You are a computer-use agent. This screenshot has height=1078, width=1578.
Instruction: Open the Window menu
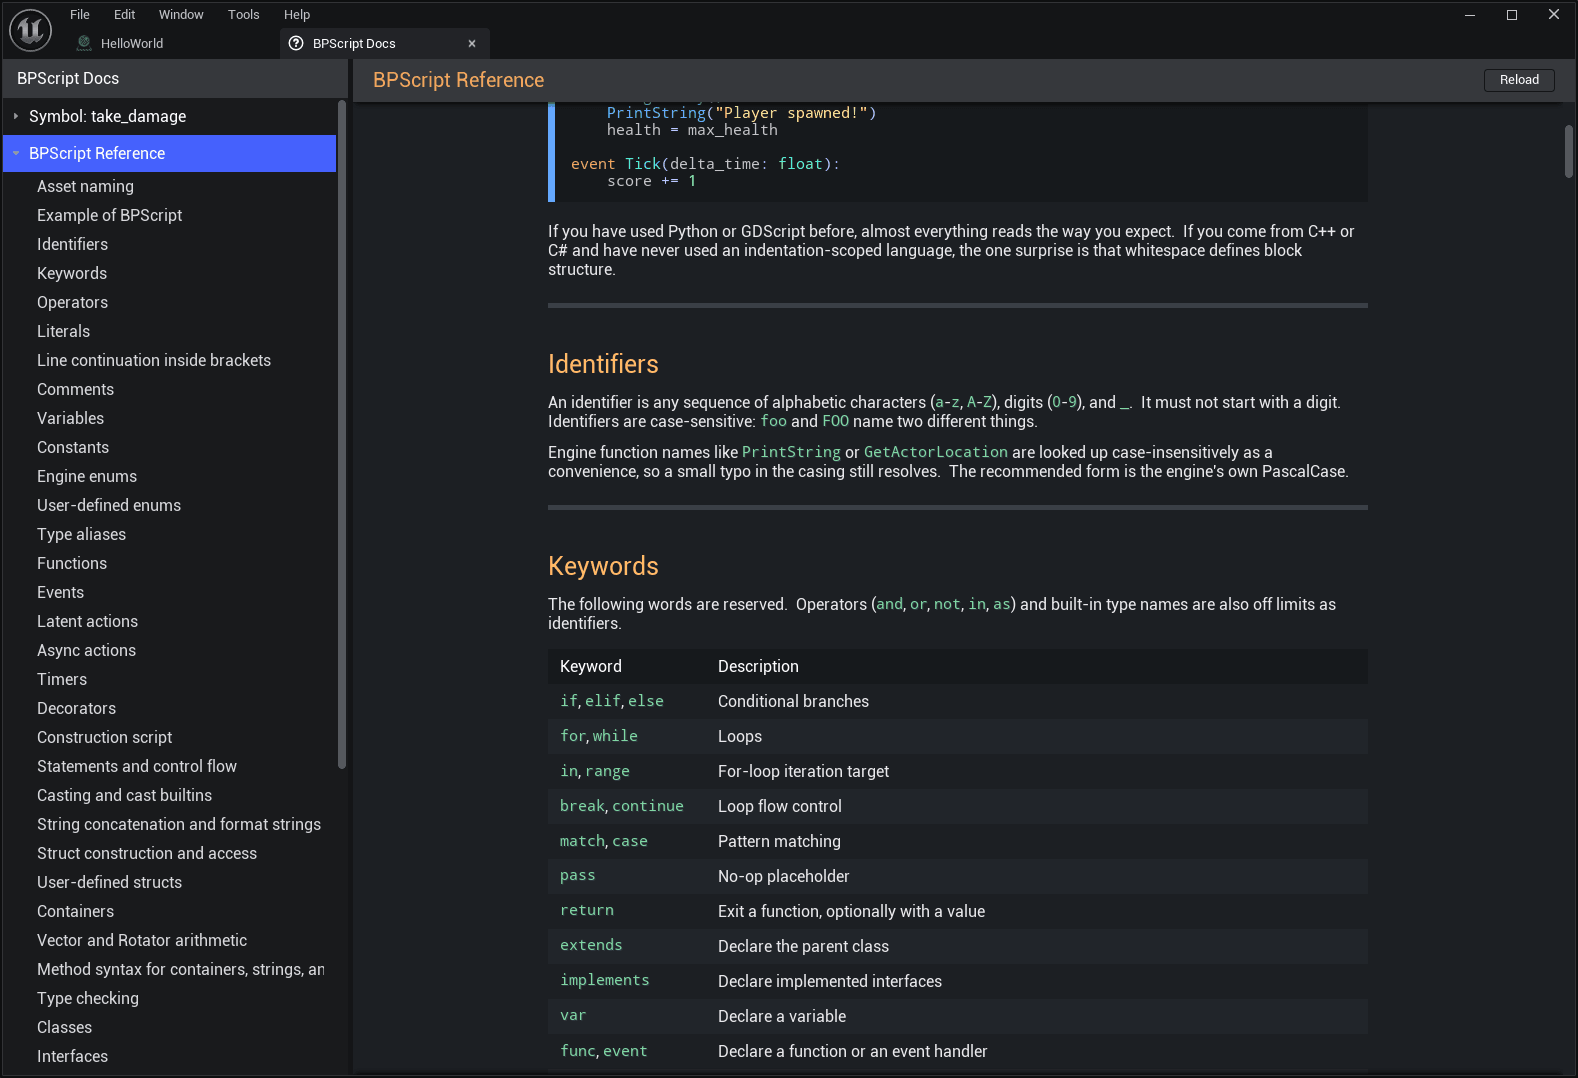pyautogui.click(x=181, y=14)
